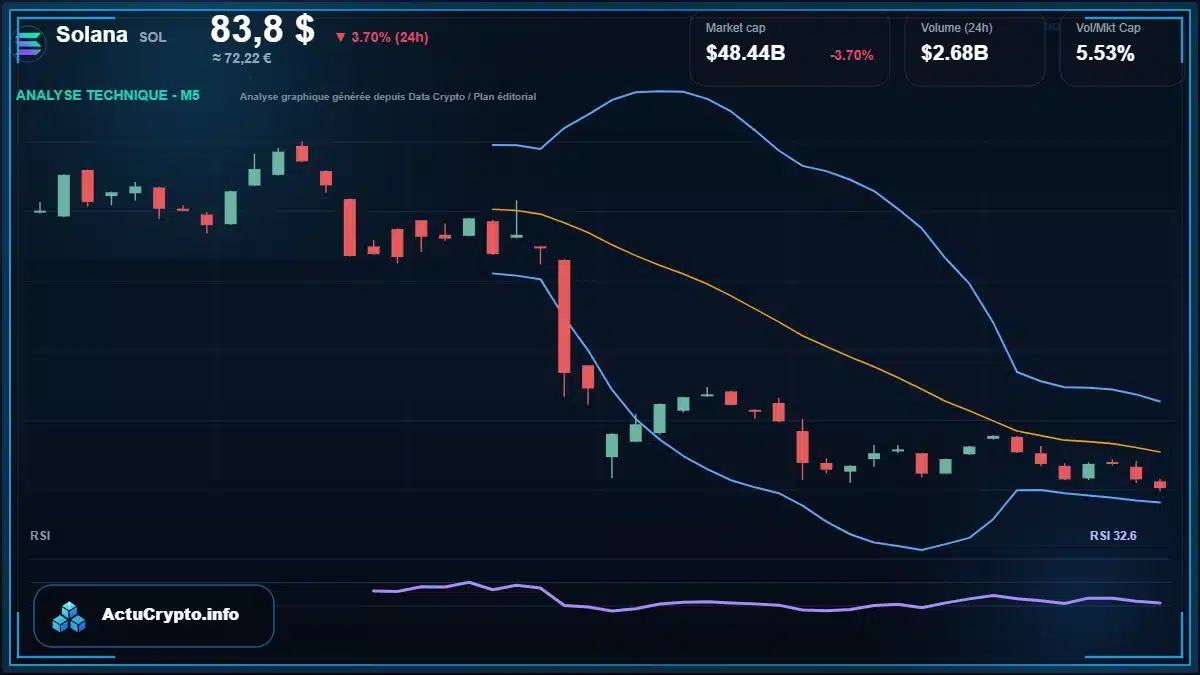
Task: Select the Vol/Mkt Cap card
Action: pos(1121,47)
